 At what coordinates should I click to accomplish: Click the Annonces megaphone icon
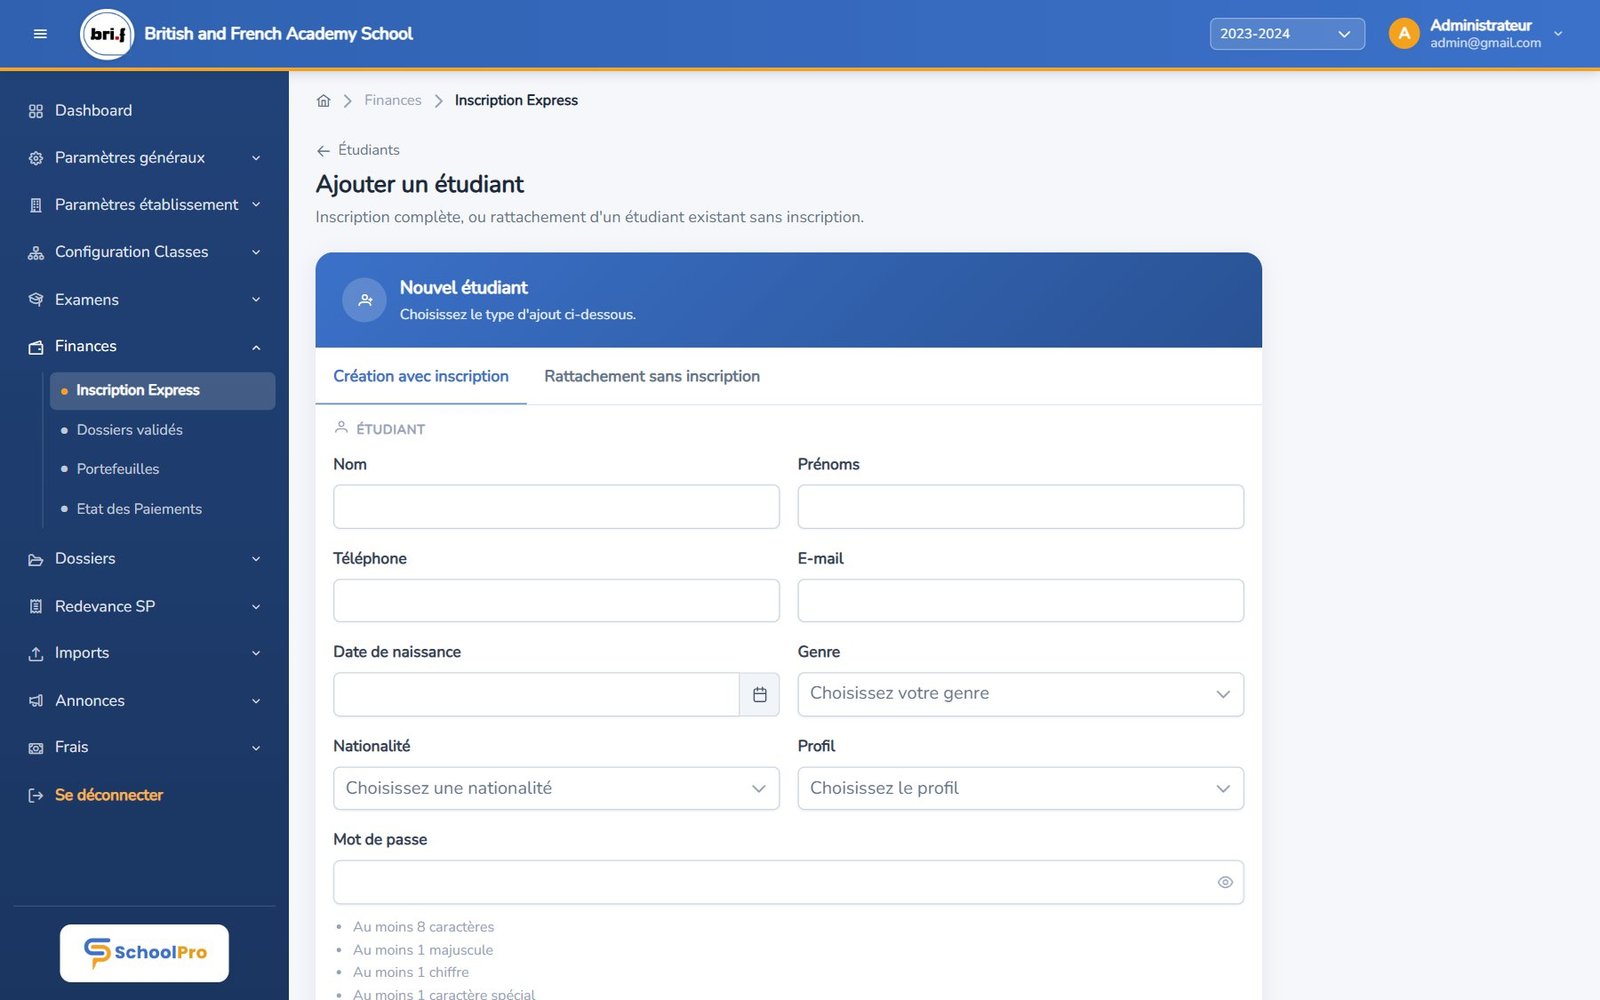pyautogui.click(x=36, y=701)
